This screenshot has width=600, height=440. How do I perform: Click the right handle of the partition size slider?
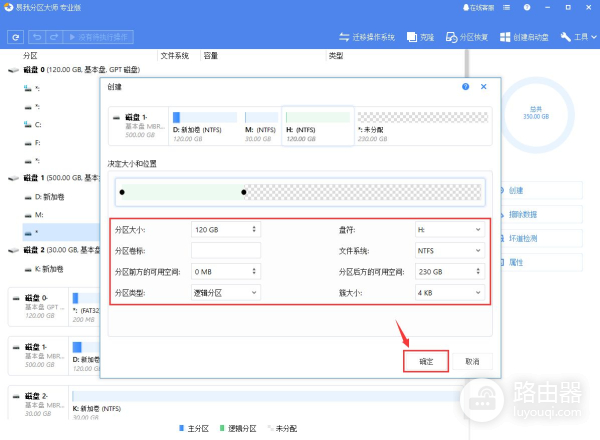(x=244, y=192)
